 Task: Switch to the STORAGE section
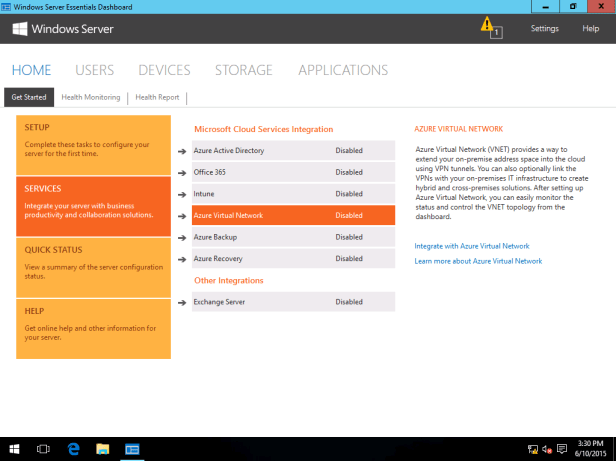pyautogui.click(x=243, y=70)
